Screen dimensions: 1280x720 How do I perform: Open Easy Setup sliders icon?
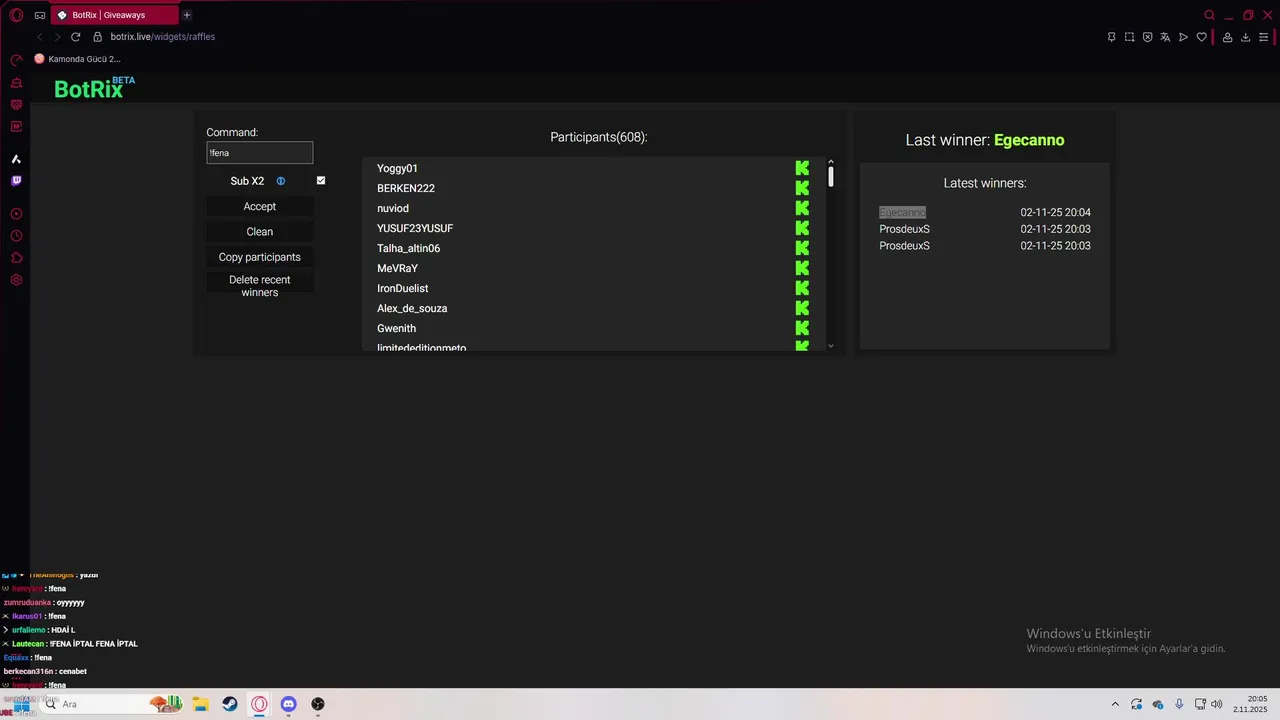(x=1264, y=37)
